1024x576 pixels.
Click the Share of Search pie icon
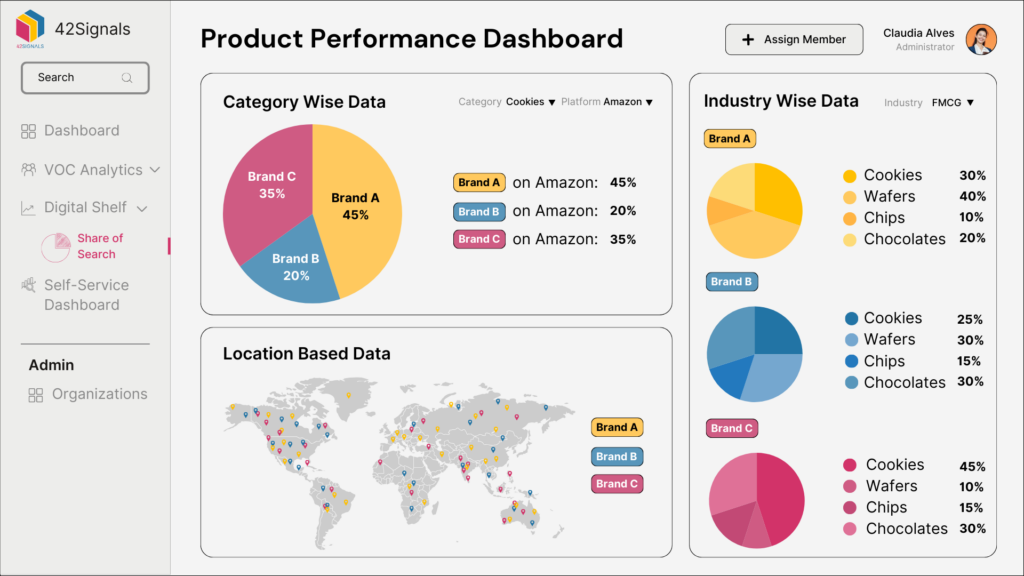(x=59, y=245)
